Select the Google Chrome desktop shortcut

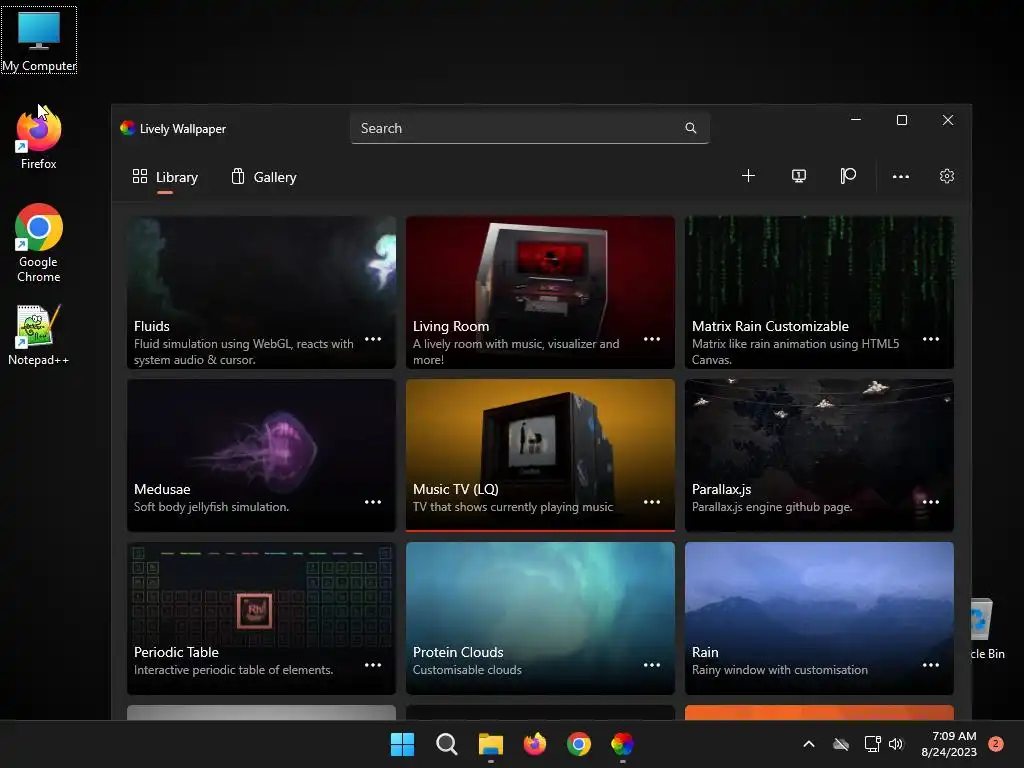[39, 243]
